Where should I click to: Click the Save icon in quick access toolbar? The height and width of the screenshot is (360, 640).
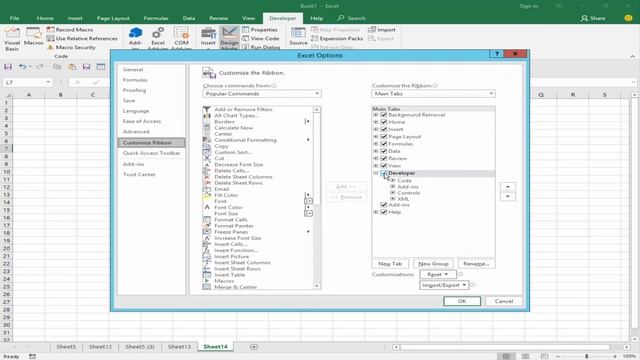pyautogui.click(x=8, y=67)
